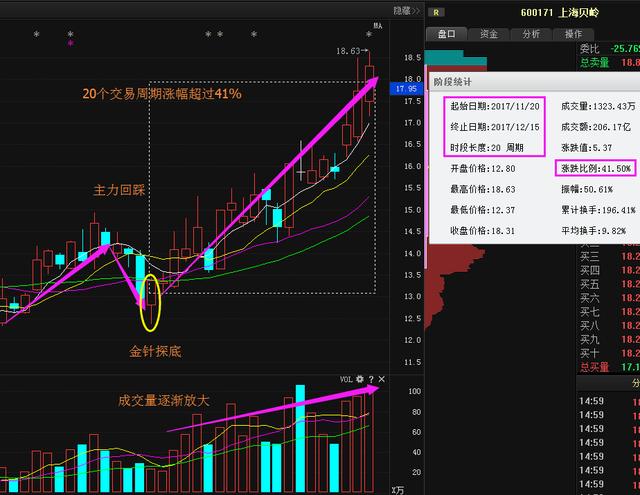This screenshot has width=640, height=495.
Task: Select the 分析 tab
Action: tap(530, 34)
